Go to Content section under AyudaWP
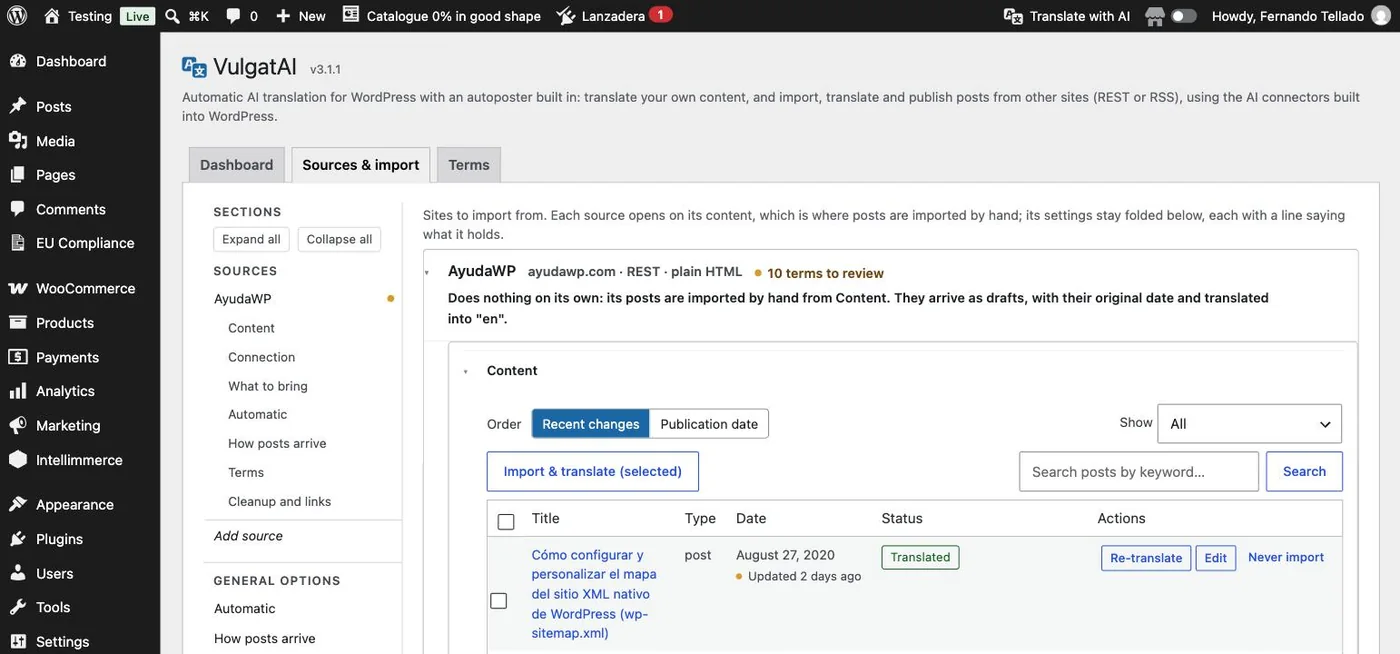The width and height of the screenshot is (1400, 654). pos(251,328)
